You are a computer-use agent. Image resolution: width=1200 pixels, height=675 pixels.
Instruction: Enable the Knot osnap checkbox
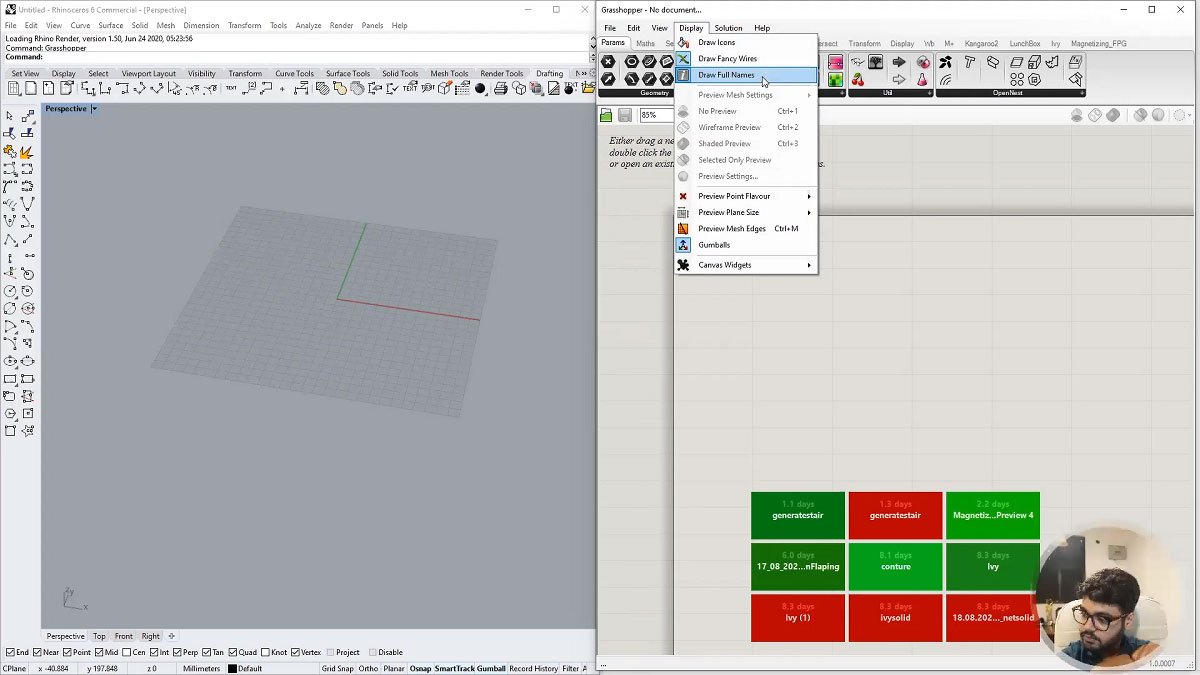click(265, 652)
